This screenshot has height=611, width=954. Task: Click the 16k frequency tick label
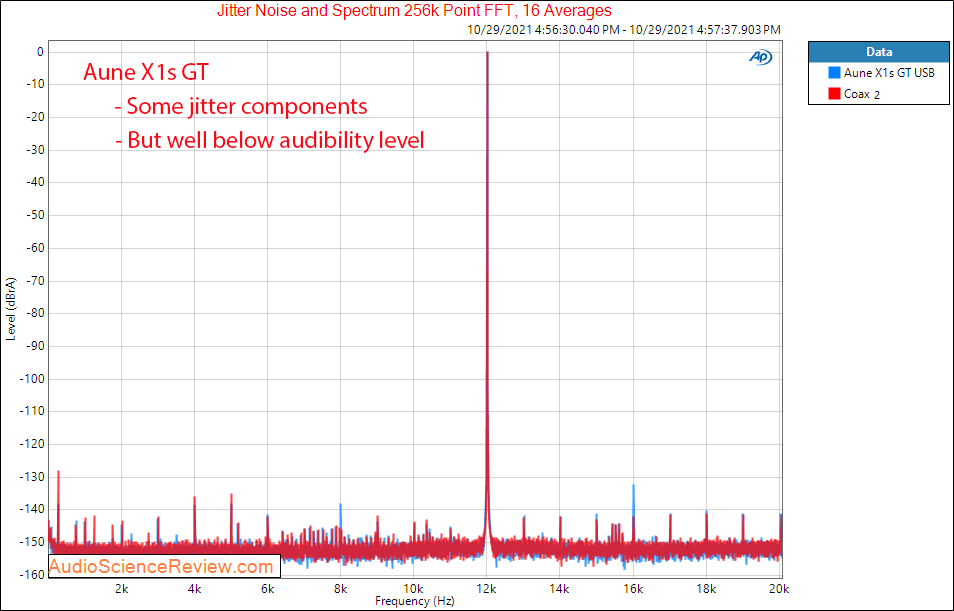(x=633, y=588)
